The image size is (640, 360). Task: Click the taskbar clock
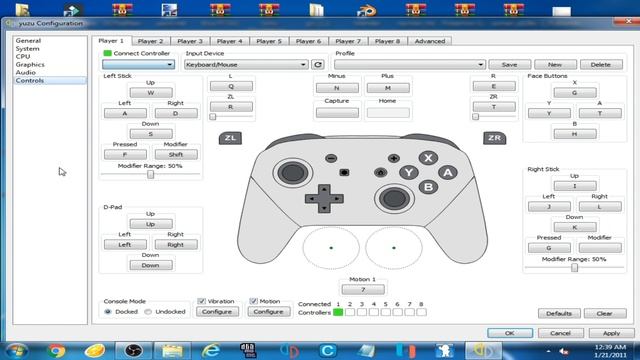click(610, 351)
